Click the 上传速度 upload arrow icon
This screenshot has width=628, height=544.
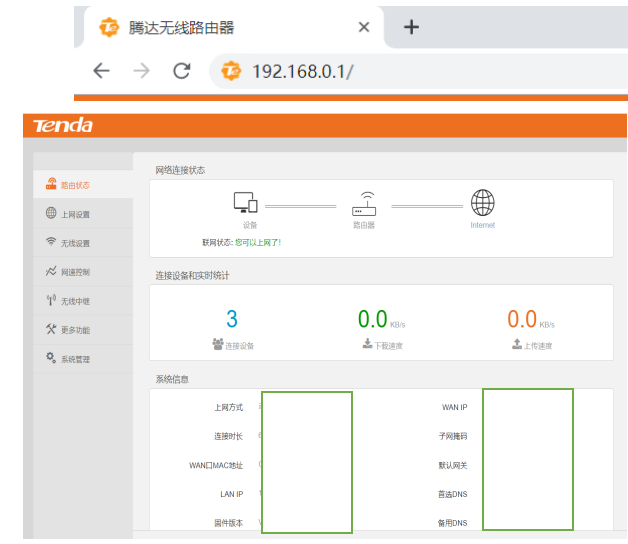point(516,344)
